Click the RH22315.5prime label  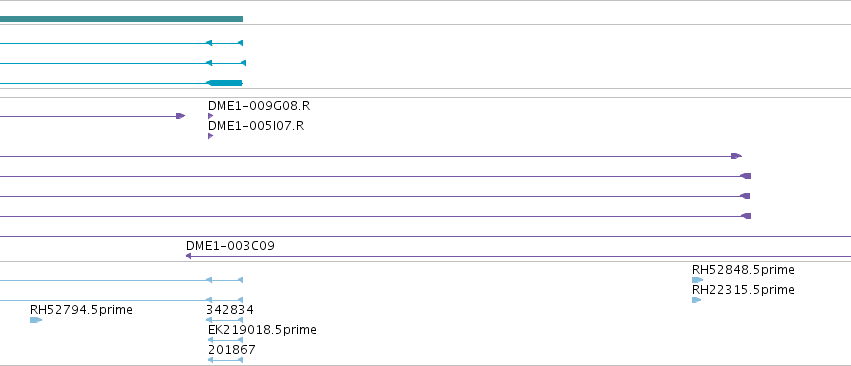pos(743,290)
